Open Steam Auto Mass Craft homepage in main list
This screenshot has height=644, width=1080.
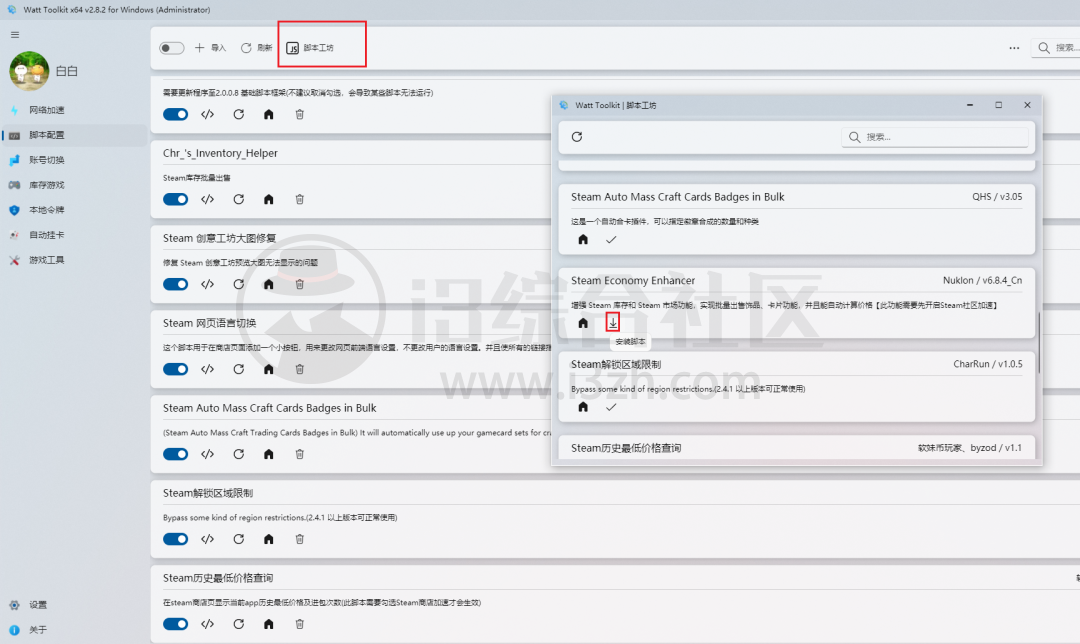click(269, 454)
